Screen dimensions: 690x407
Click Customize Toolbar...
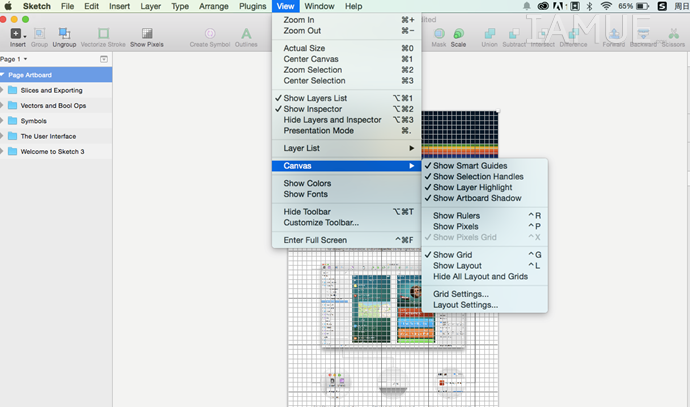pyautogui.click(x=346, y=223)
